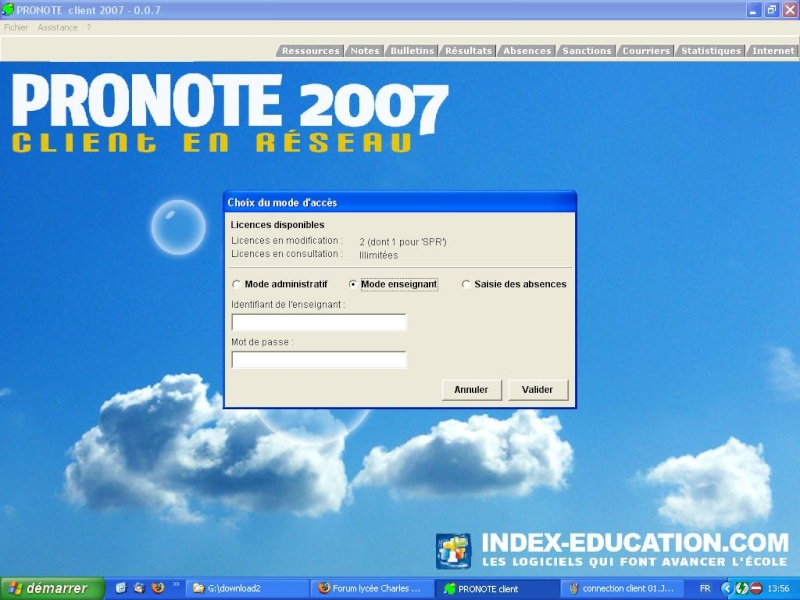Click the Licences disponibles heading
Image resolution: width=800 pixels, height=600 pixels.
278,224
